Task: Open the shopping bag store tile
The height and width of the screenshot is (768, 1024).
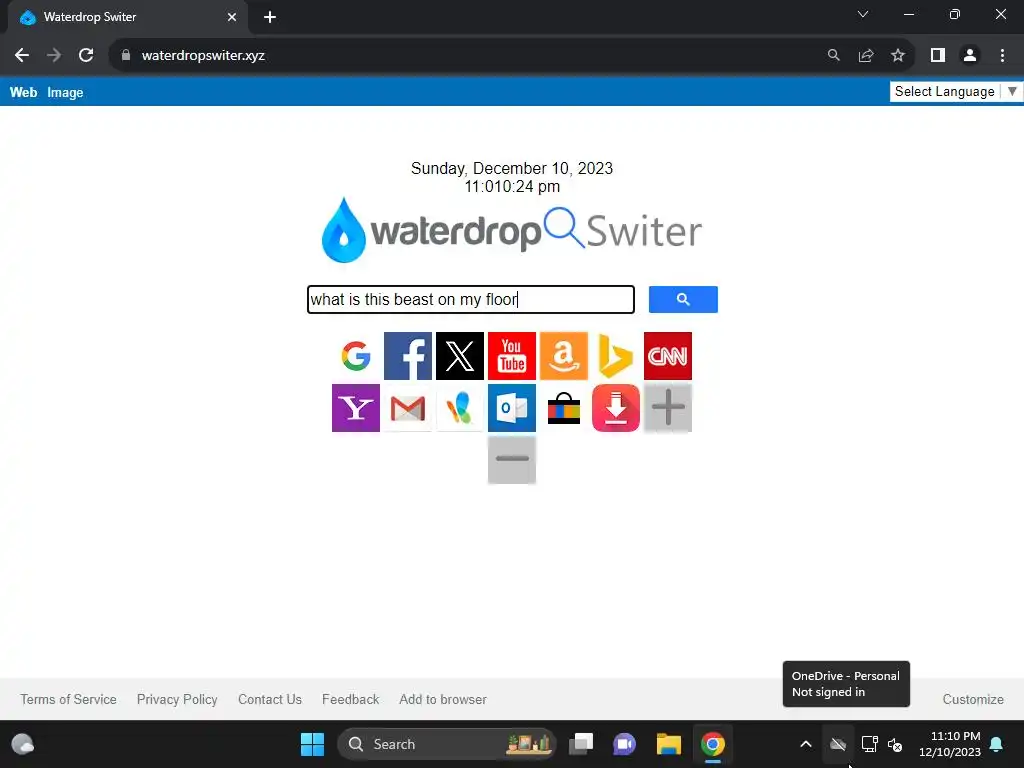Action: 564,408
